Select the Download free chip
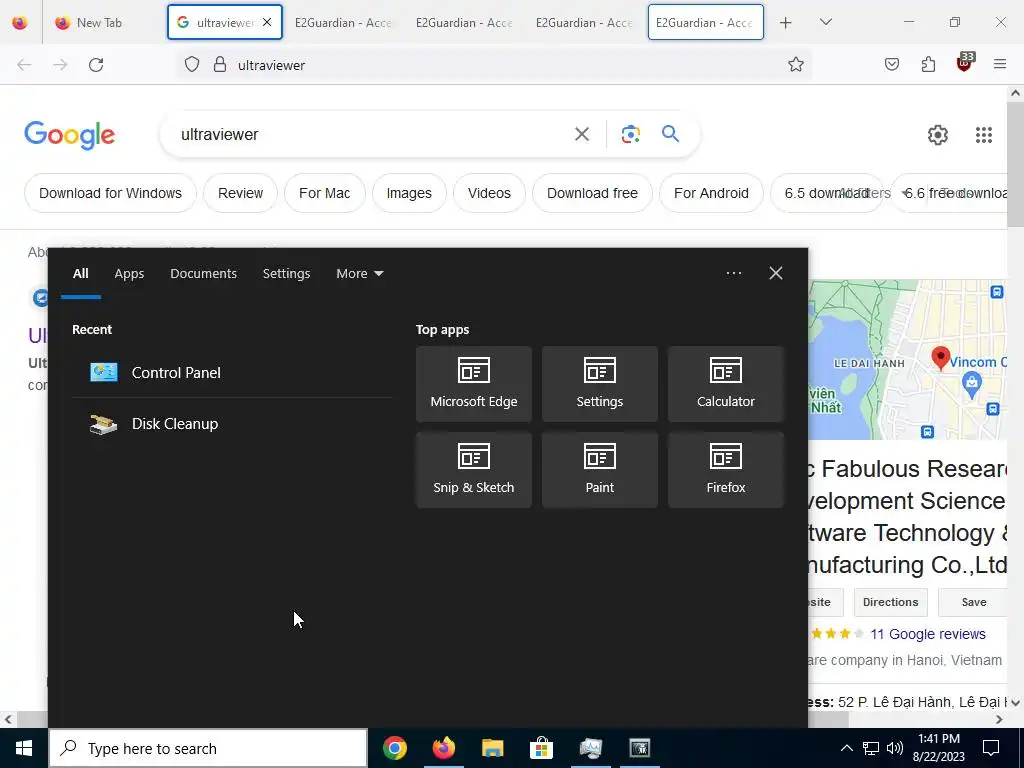1024x768 pixels. coord(592,193)
